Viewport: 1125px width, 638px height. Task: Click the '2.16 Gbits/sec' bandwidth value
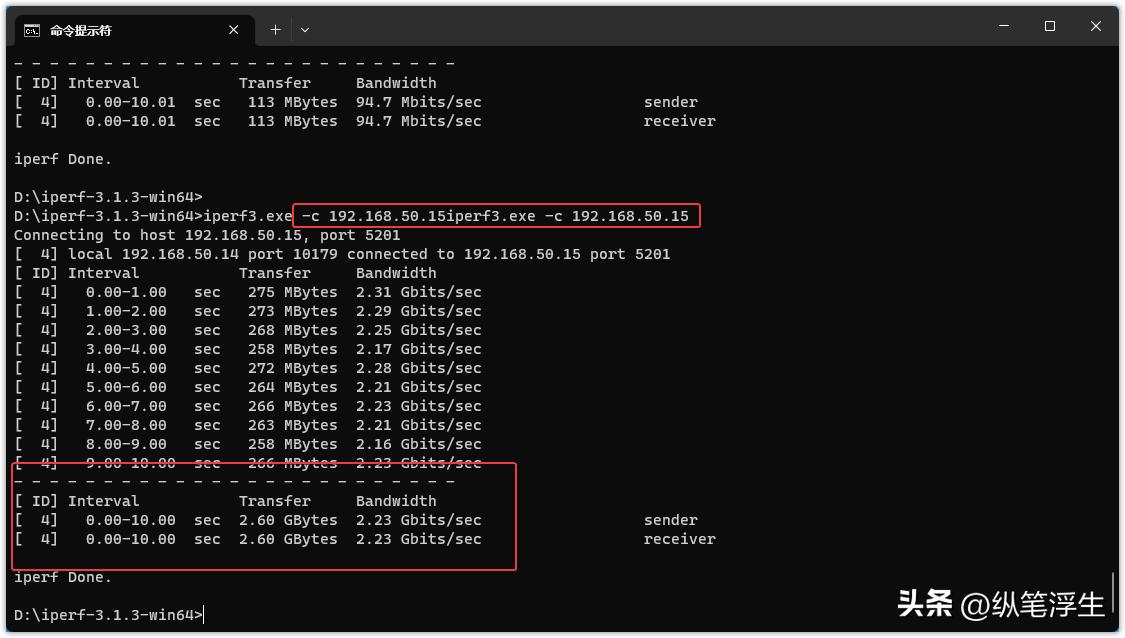[418, 444]
